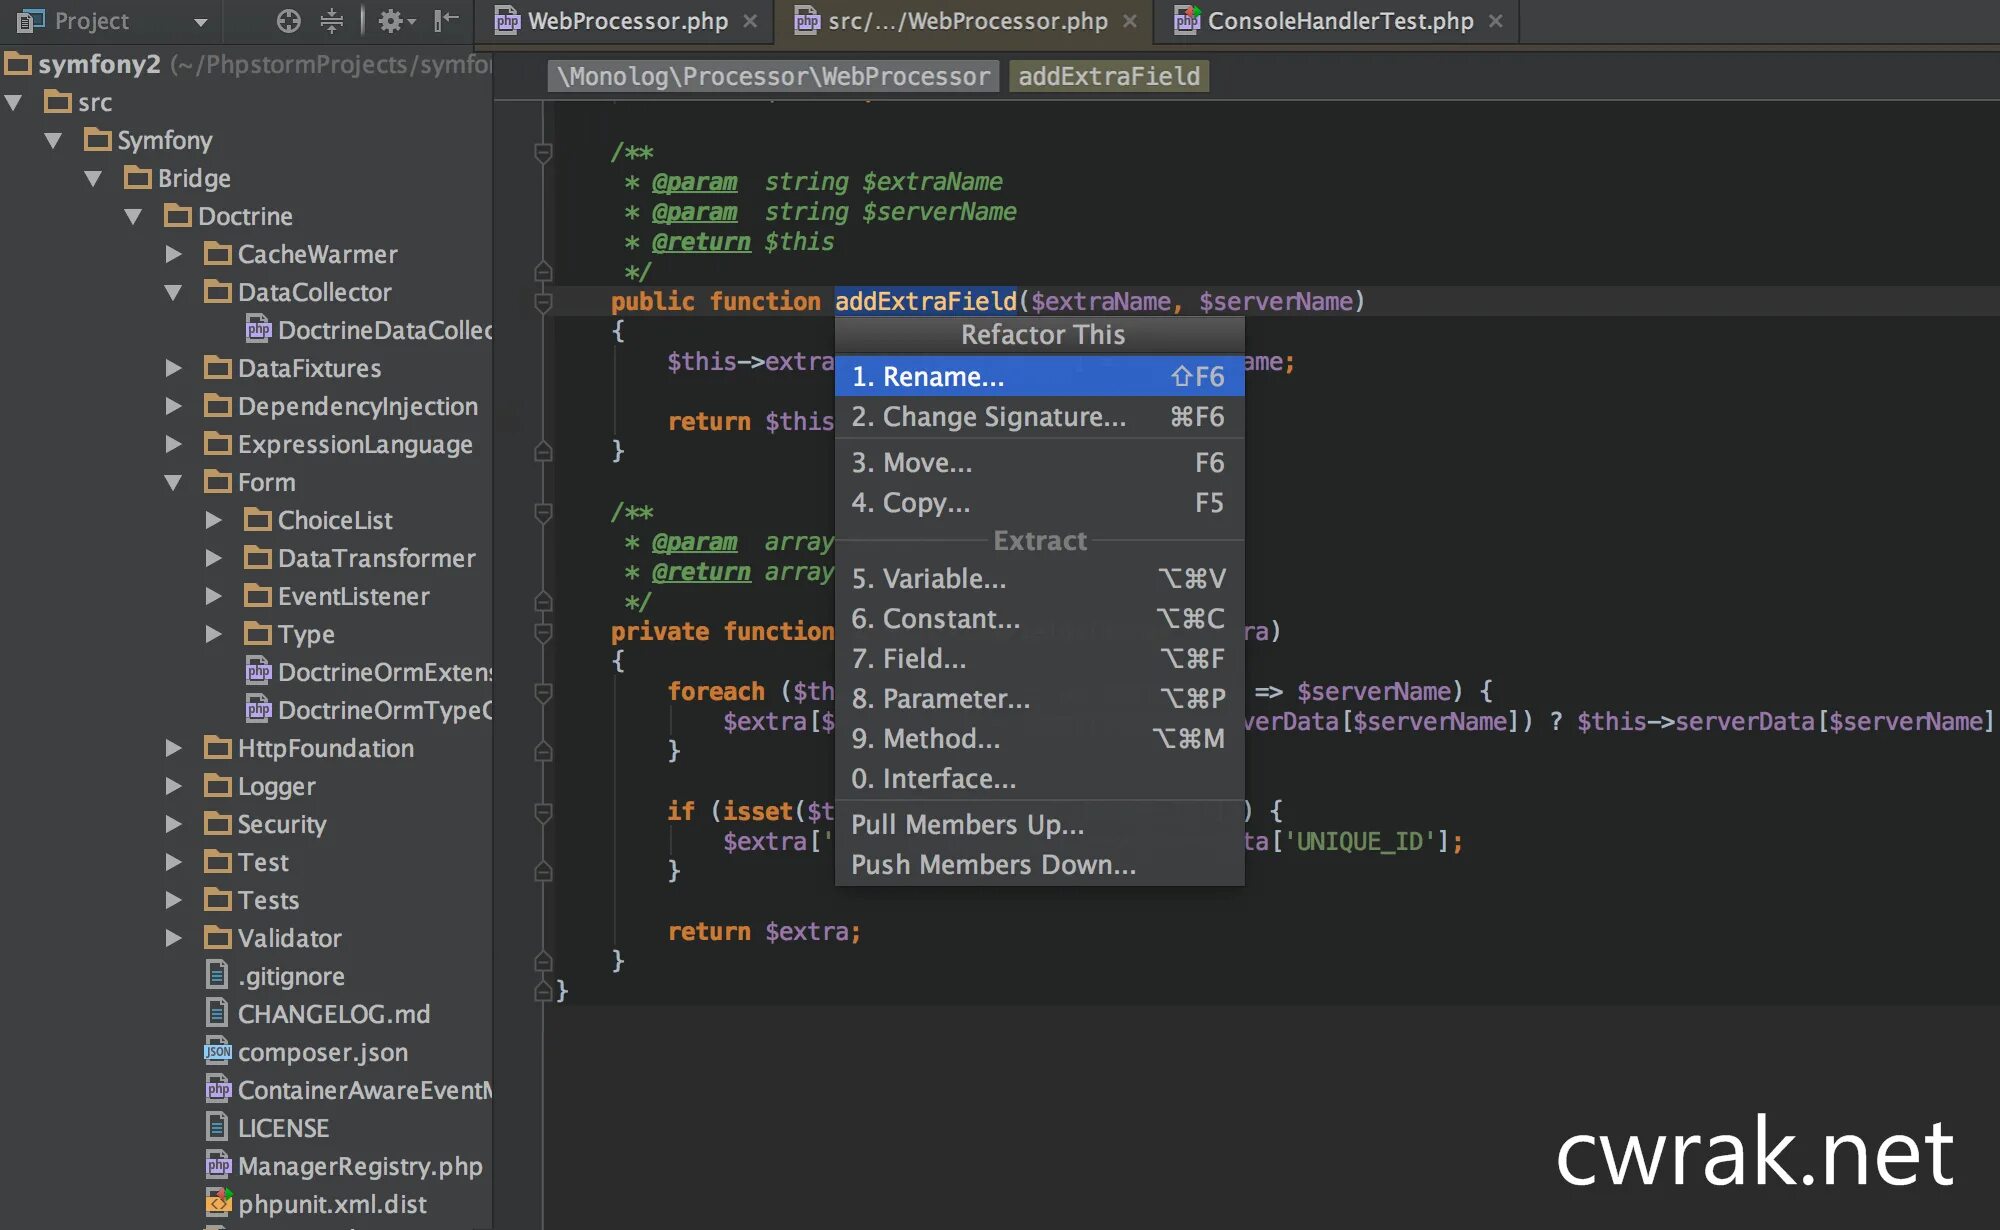2000x1230 pixels.
Task: Fold the foreach block using gutter marker
Action: click(543, 691)
